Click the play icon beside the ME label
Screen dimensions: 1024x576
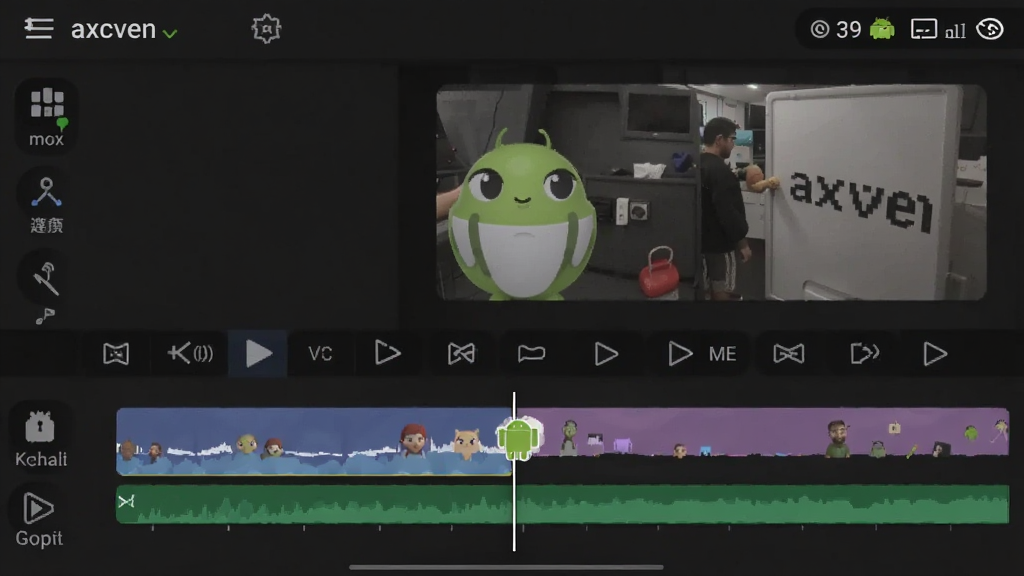pos(680,354)
